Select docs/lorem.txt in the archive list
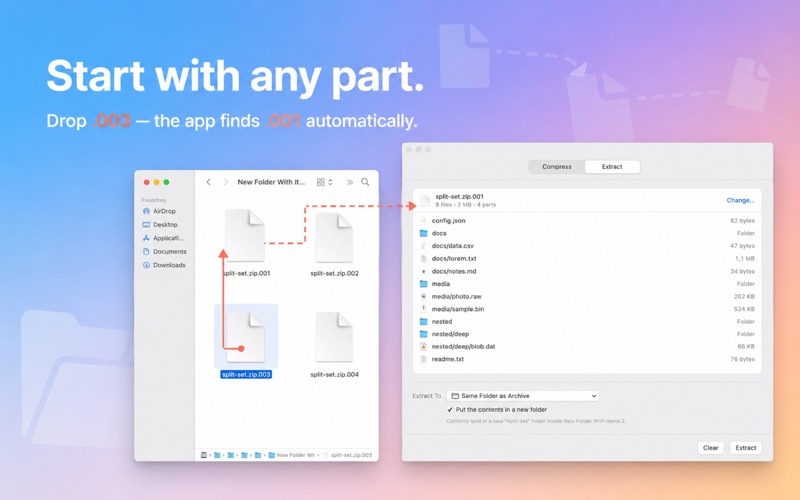 587,259
